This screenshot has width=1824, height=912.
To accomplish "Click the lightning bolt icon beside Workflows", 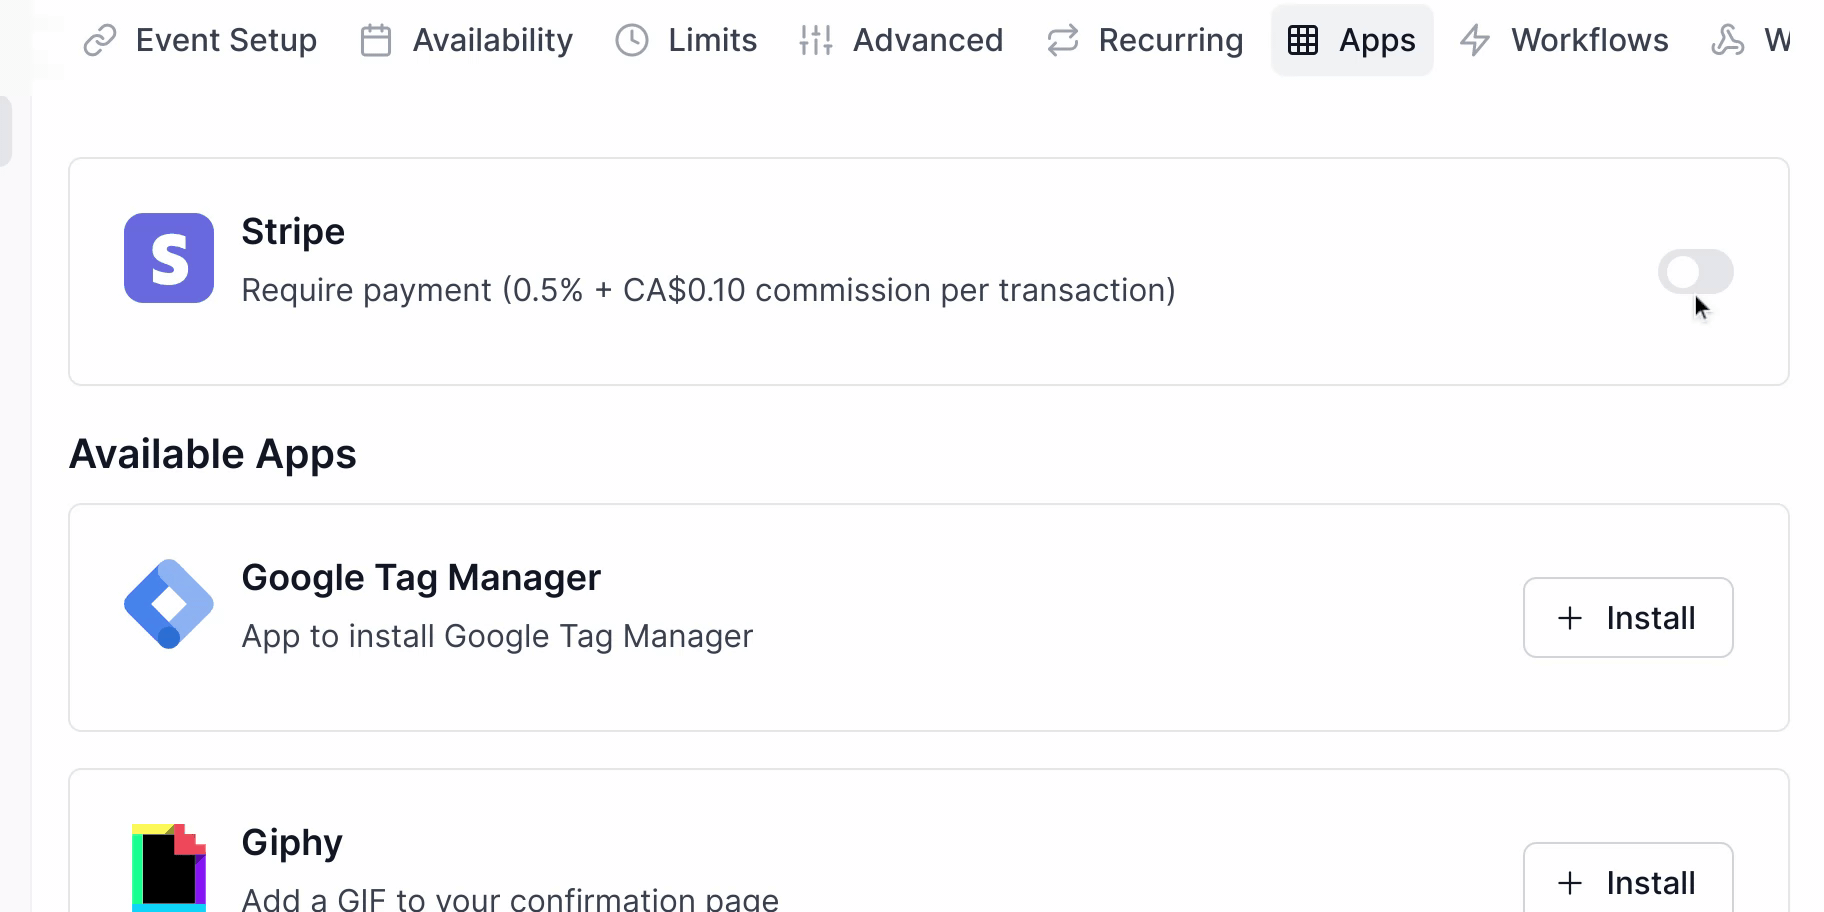I will coord(1475,40).
